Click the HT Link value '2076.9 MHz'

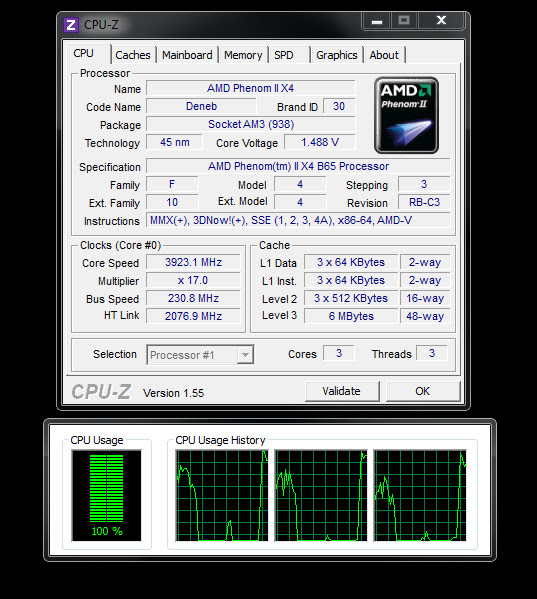point(193,316)
